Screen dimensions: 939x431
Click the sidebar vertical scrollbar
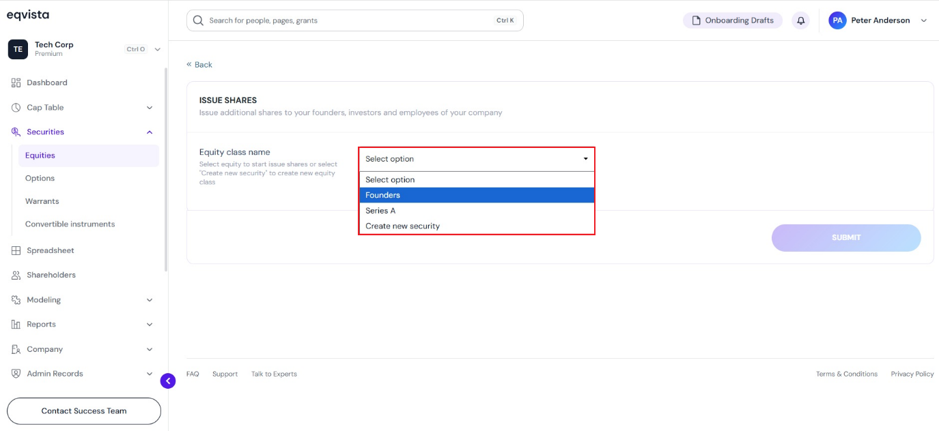pyautogui.click(x=166, y=169)
